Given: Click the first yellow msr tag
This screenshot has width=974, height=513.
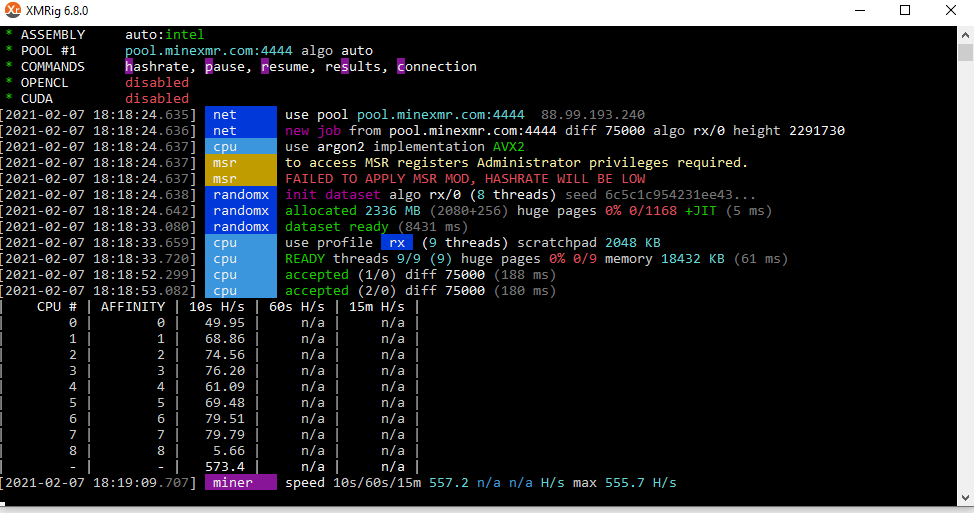Looking at the screenshot, I should coord(240,163).
